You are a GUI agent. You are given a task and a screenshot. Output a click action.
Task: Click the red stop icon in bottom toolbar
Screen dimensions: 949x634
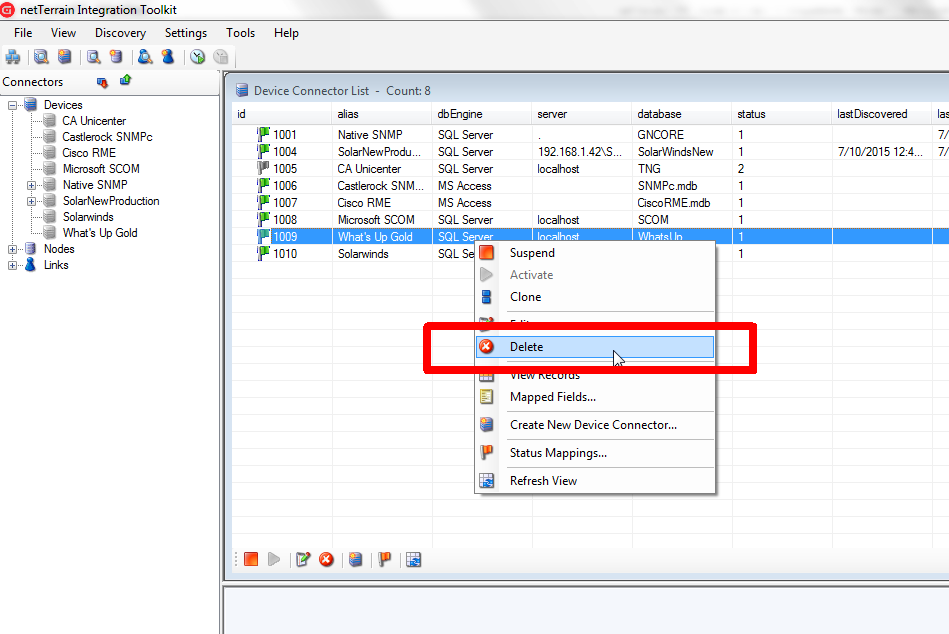[251, 560]
